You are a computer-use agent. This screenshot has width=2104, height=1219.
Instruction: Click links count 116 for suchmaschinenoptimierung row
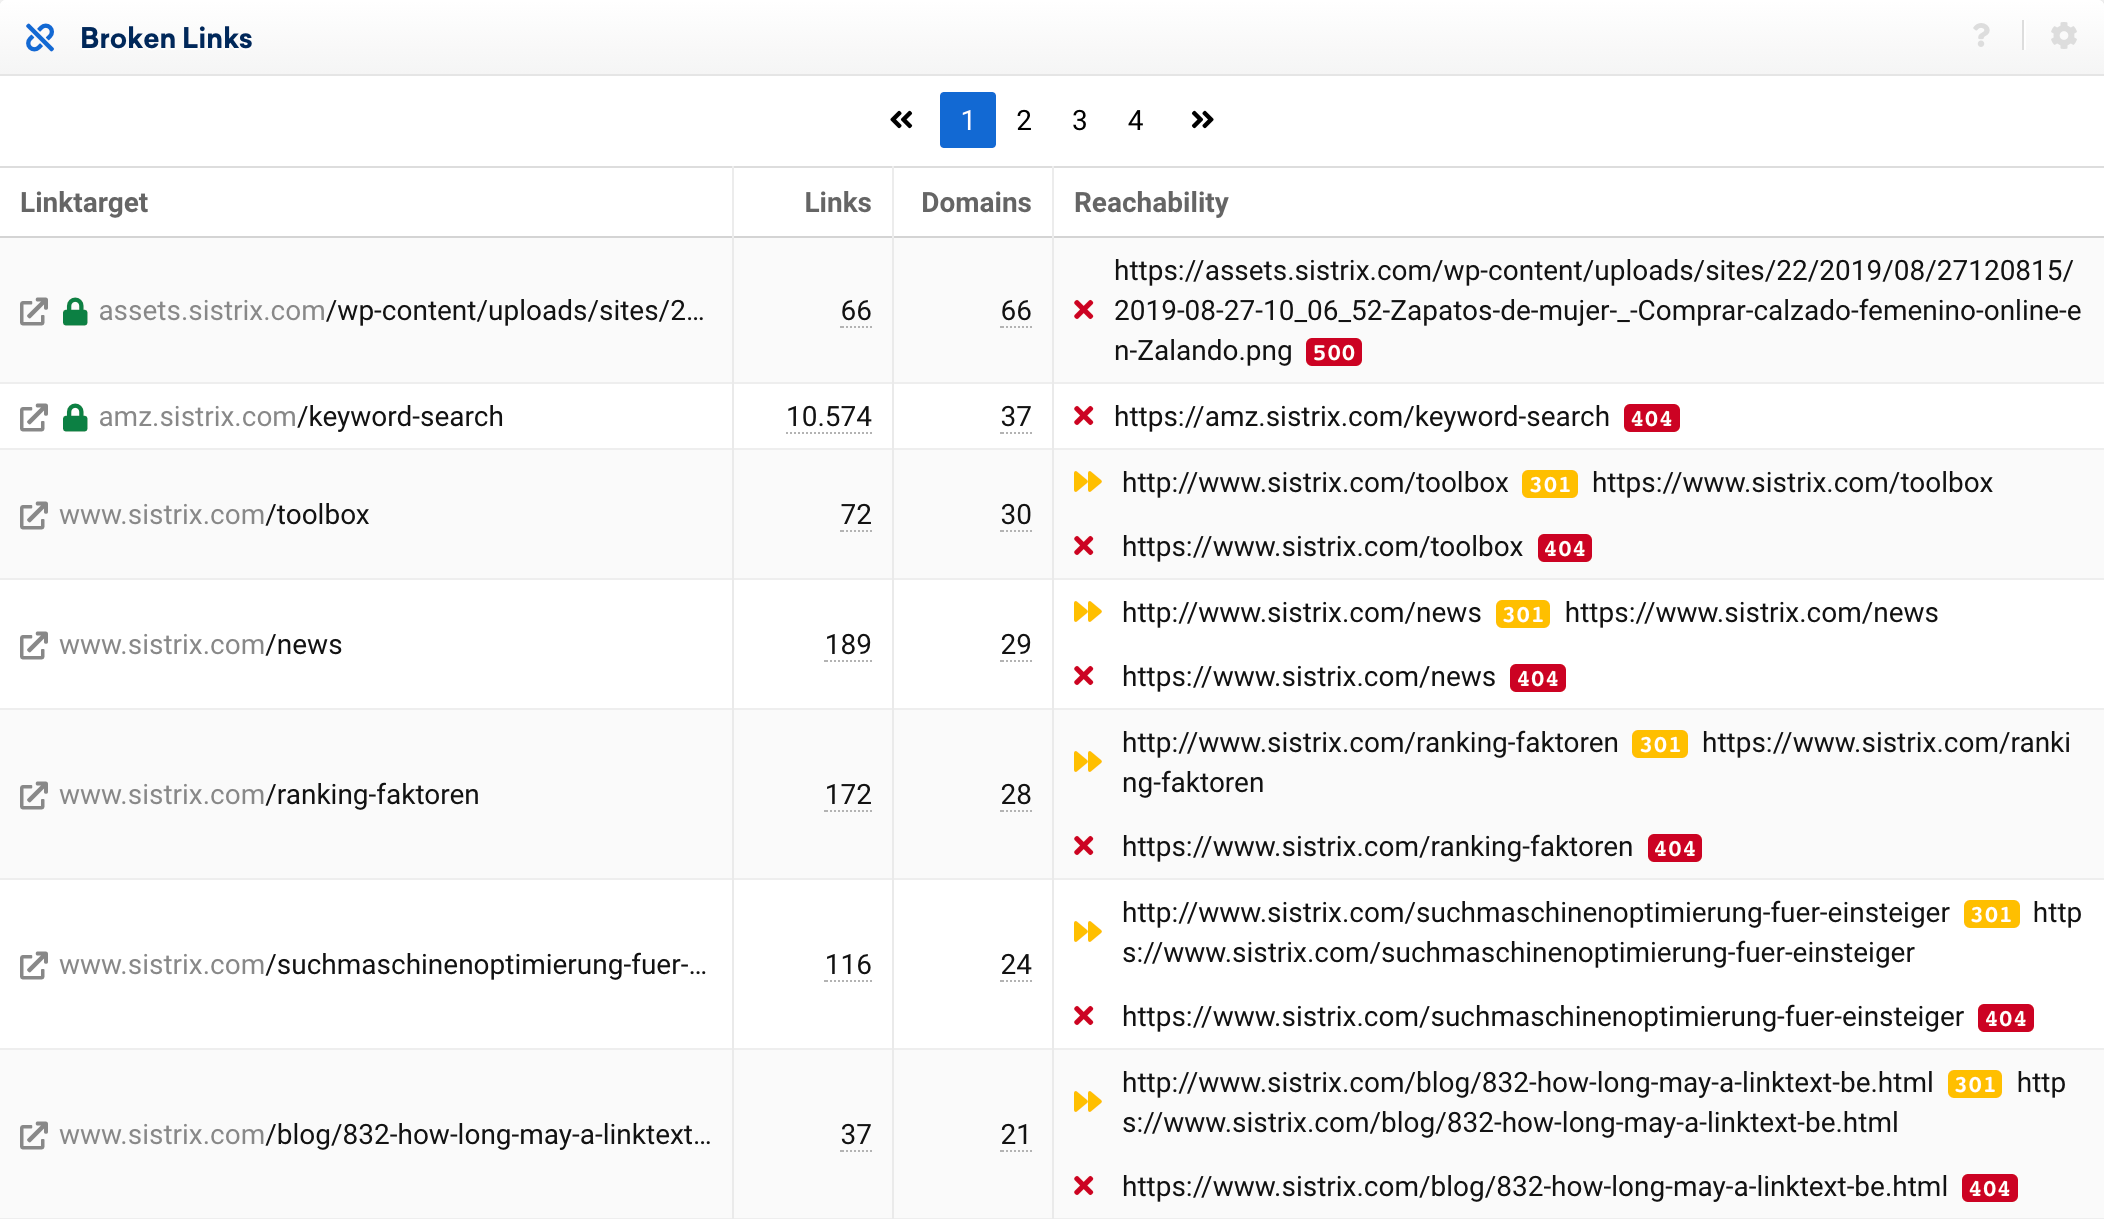pos(848,965)
